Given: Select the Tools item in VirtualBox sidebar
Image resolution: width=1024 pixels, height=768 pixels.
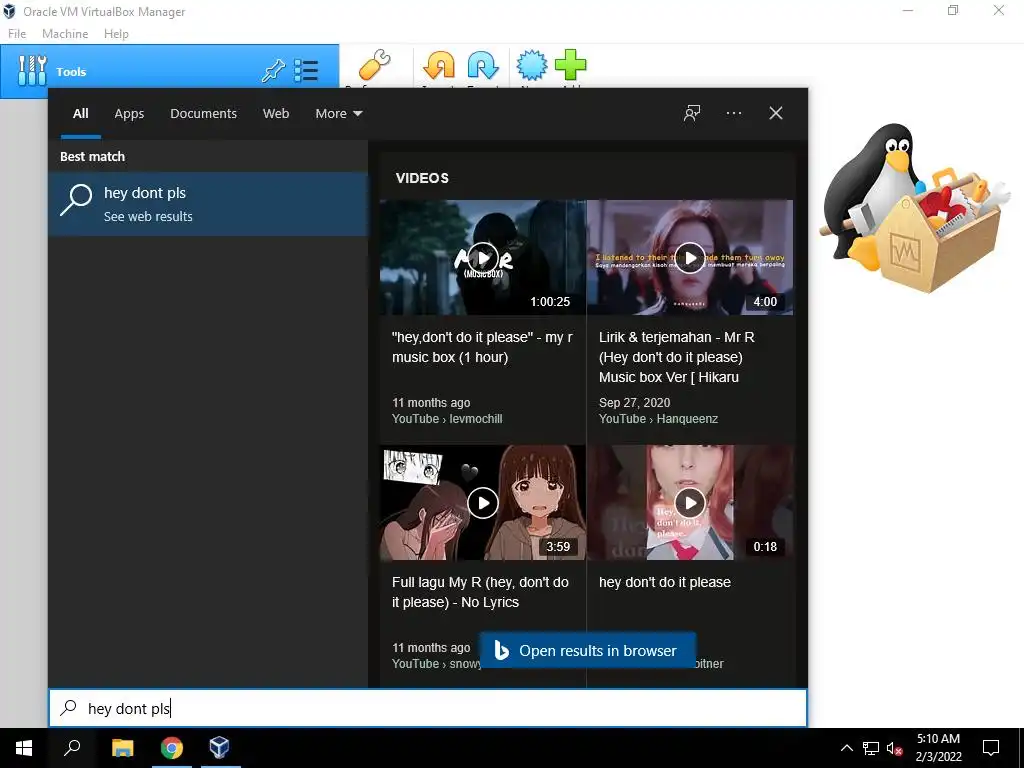Looking at the screenshot, I should 170,71.
